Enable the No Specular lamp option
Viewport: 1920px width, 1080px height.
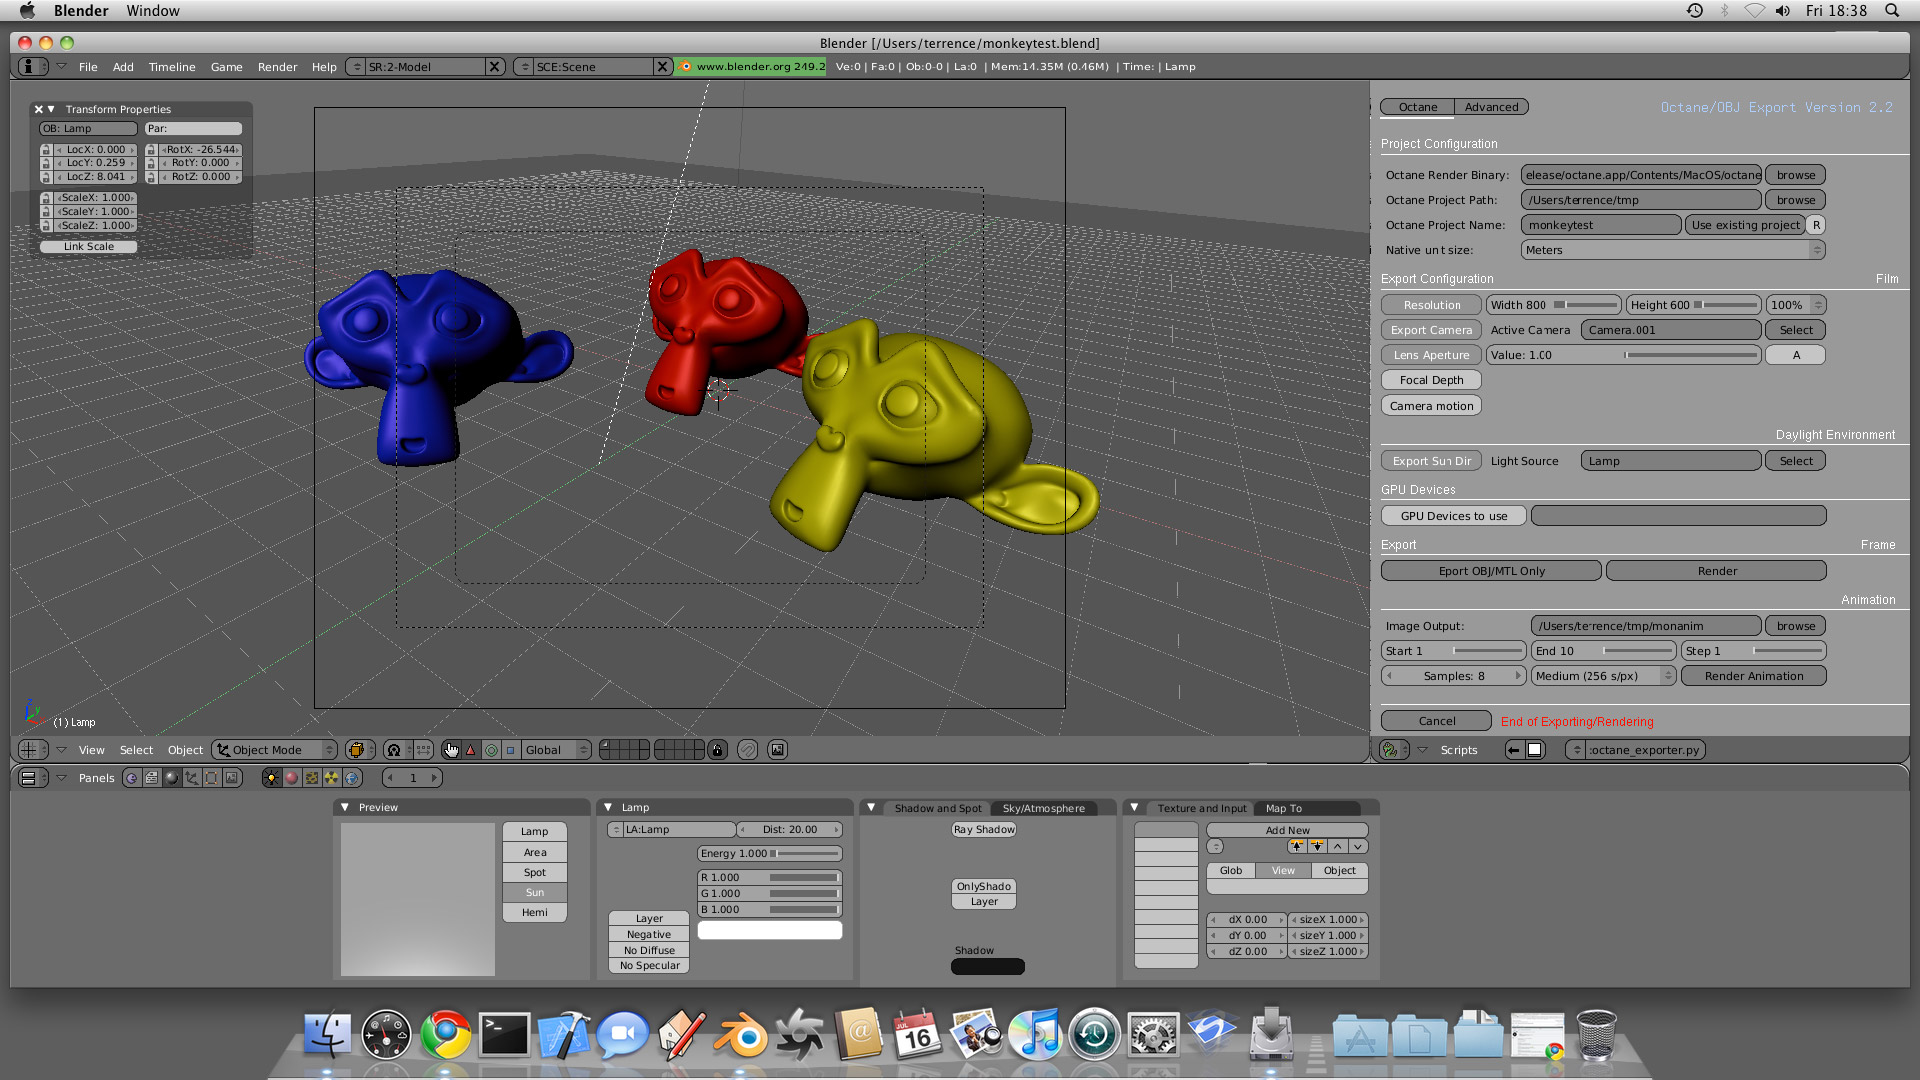(649, 966)
